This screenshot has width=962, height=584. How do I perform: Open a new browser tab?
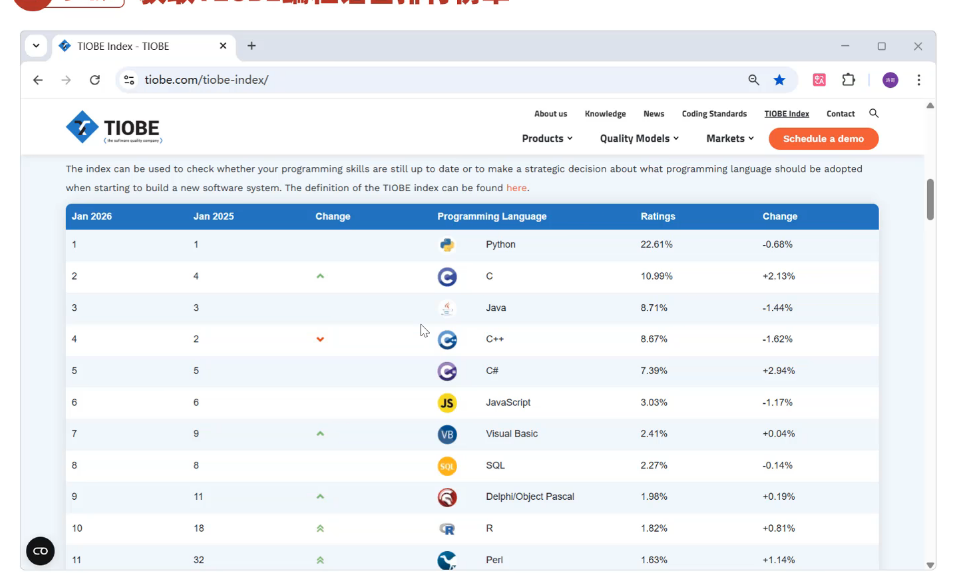[x=252, y=46]
